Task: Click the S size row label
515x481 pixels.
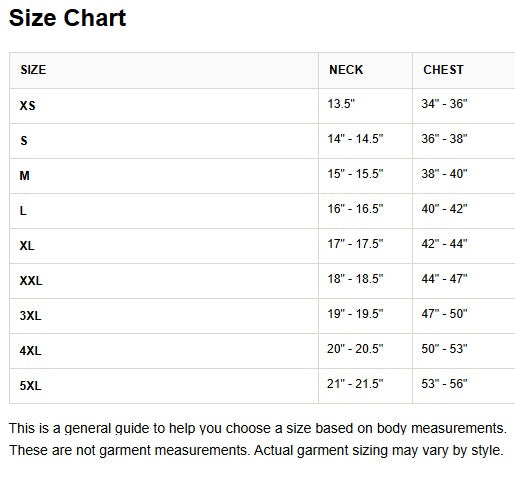Action: tap(24, 141)
